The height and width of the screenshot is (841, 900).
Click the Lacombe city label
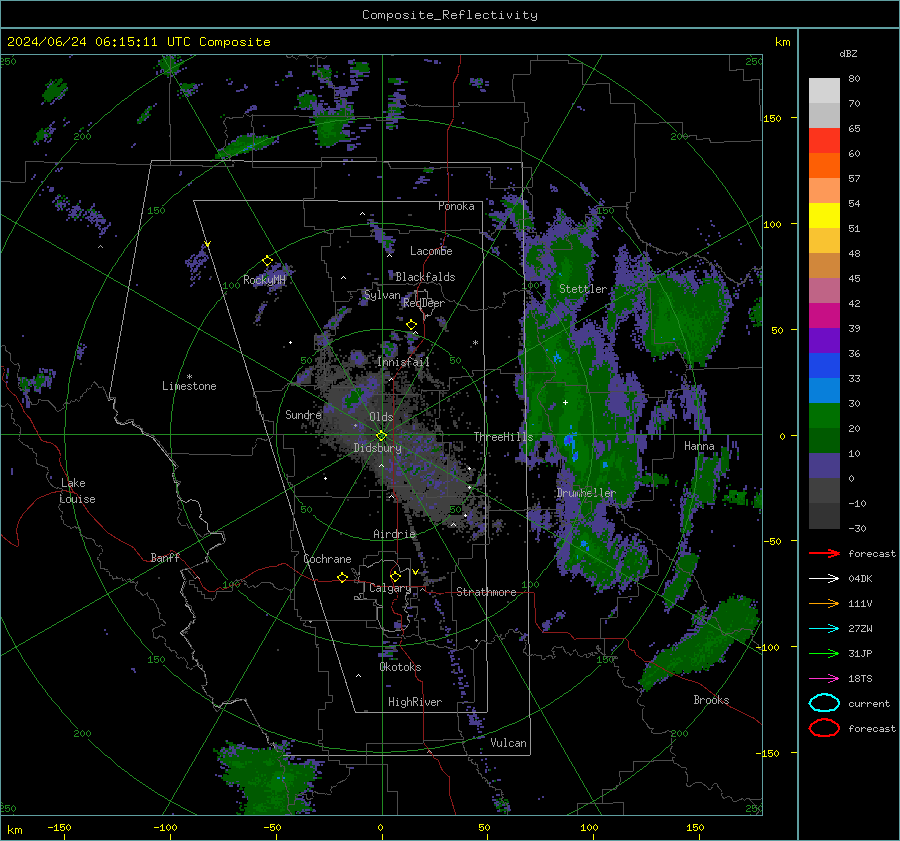(x=431, y=251)
